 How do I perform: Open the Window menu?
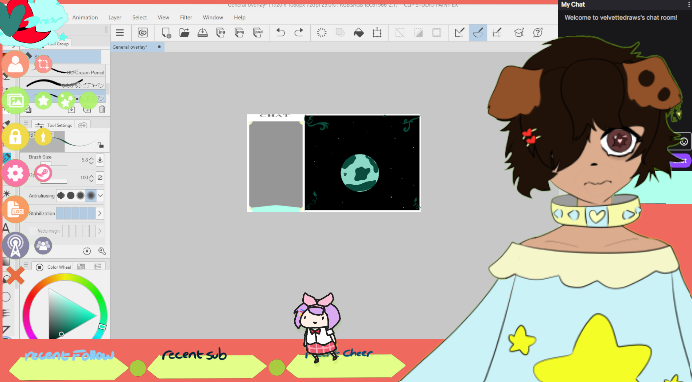[x=213, y=17]
